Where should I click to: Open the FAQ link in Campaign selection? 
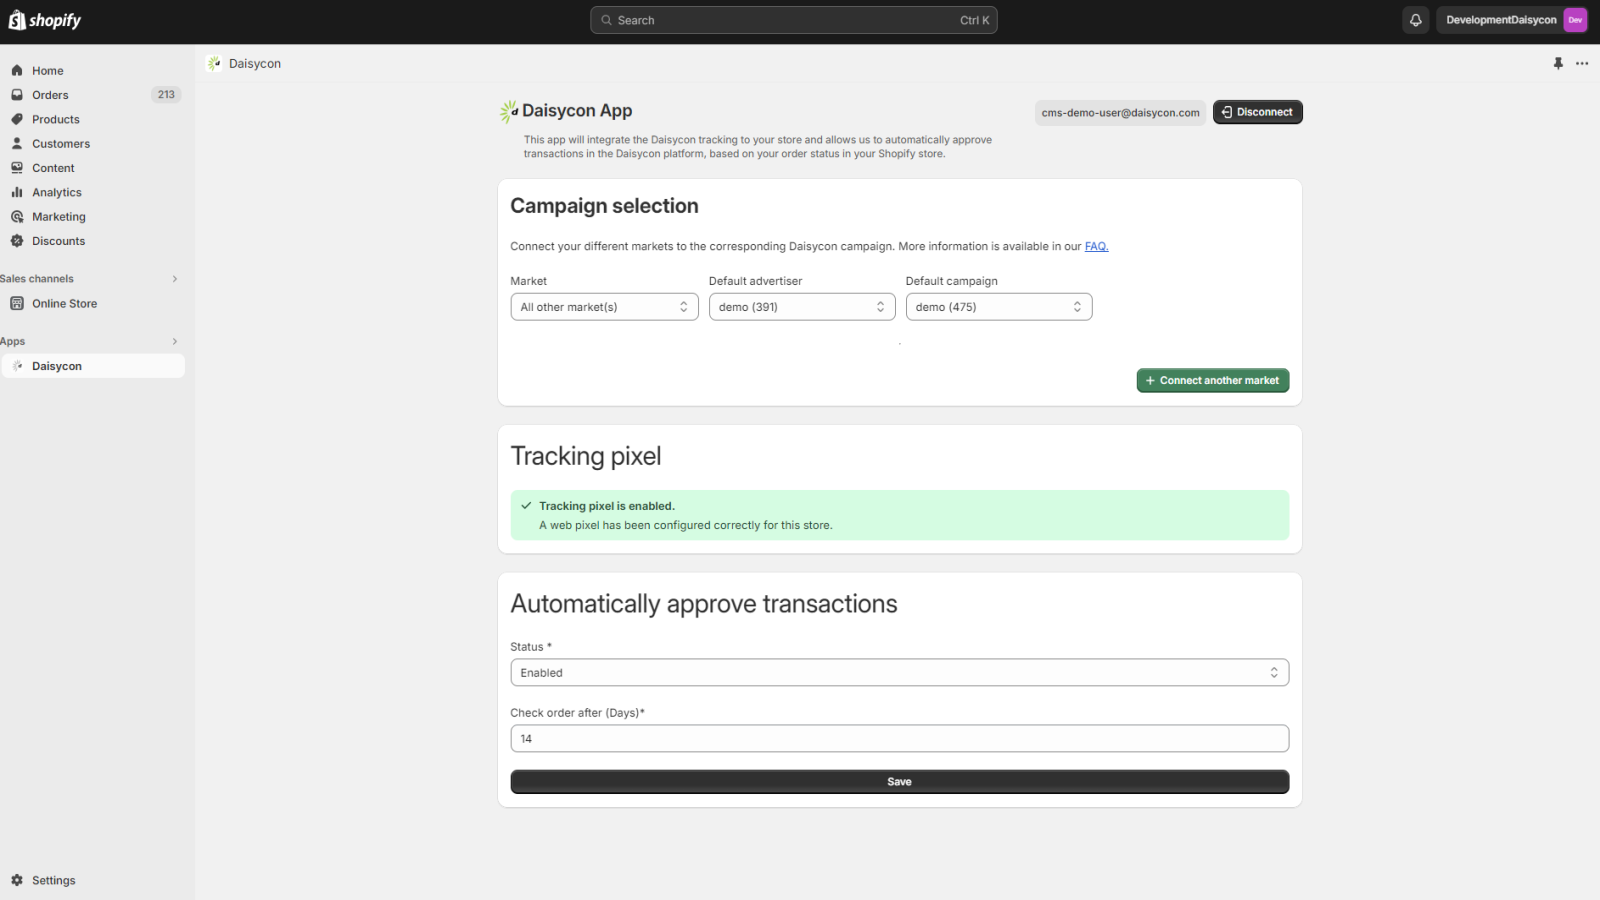1095,246
